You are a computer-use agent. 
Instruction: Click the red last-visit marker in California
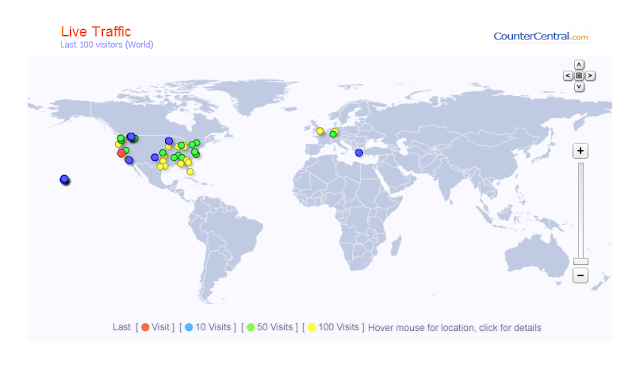pos(121,153)
